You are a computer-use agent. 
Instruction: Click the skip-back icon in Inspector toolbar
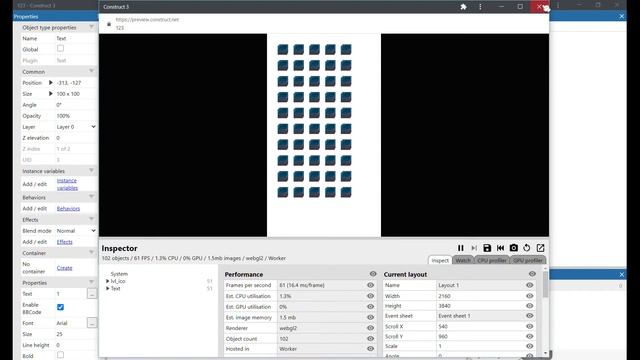coord(500,248)
